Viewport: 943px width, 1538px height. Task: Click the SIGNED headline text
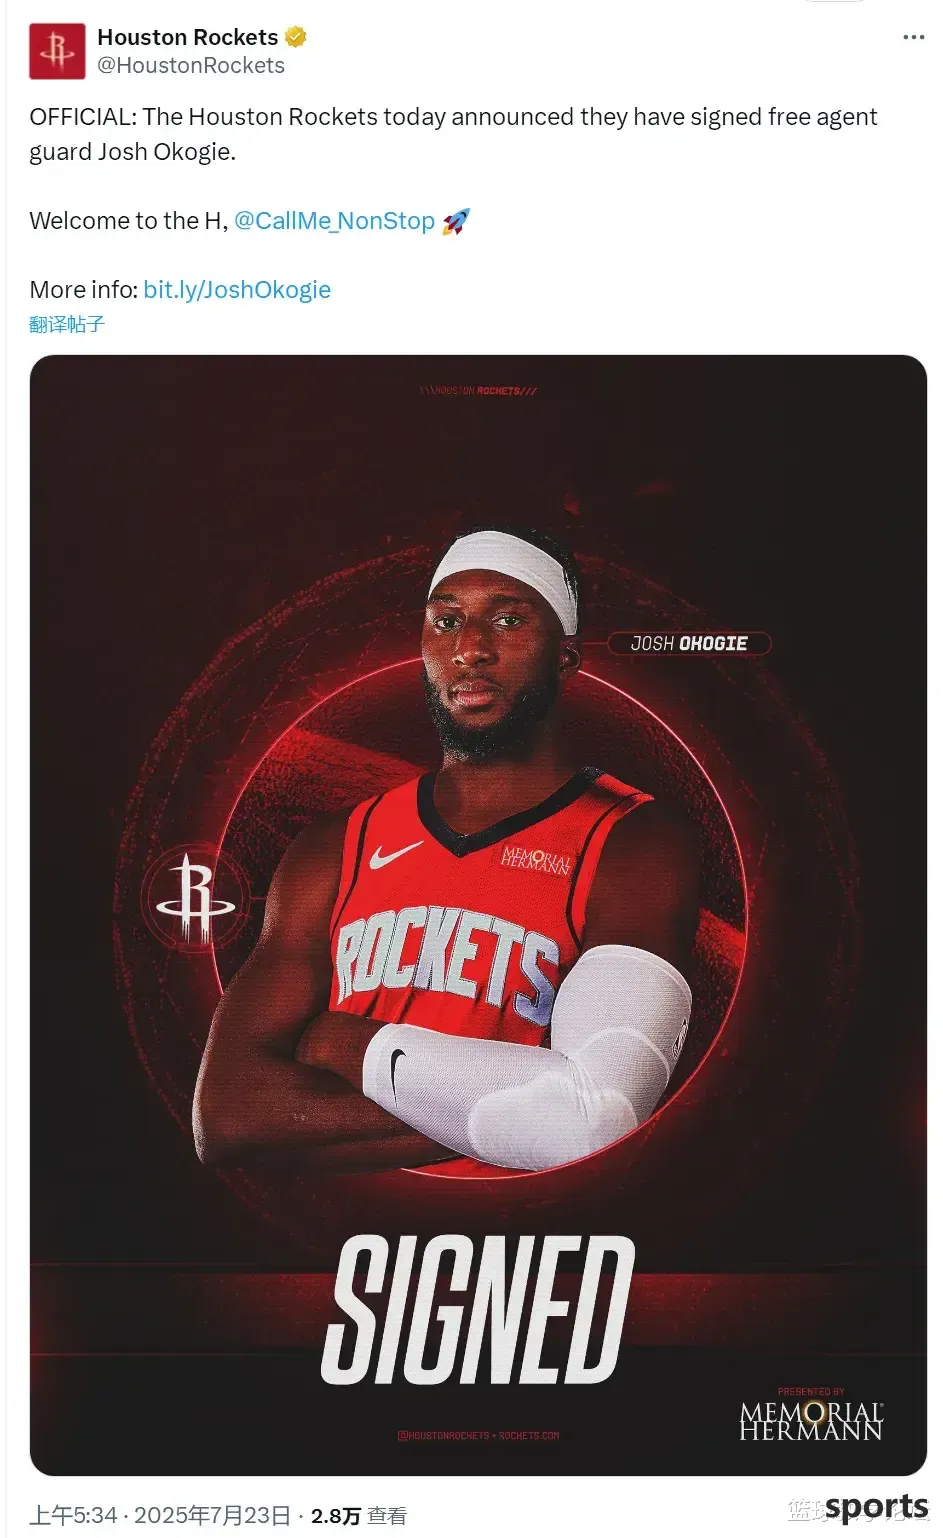pos(478,1311)
